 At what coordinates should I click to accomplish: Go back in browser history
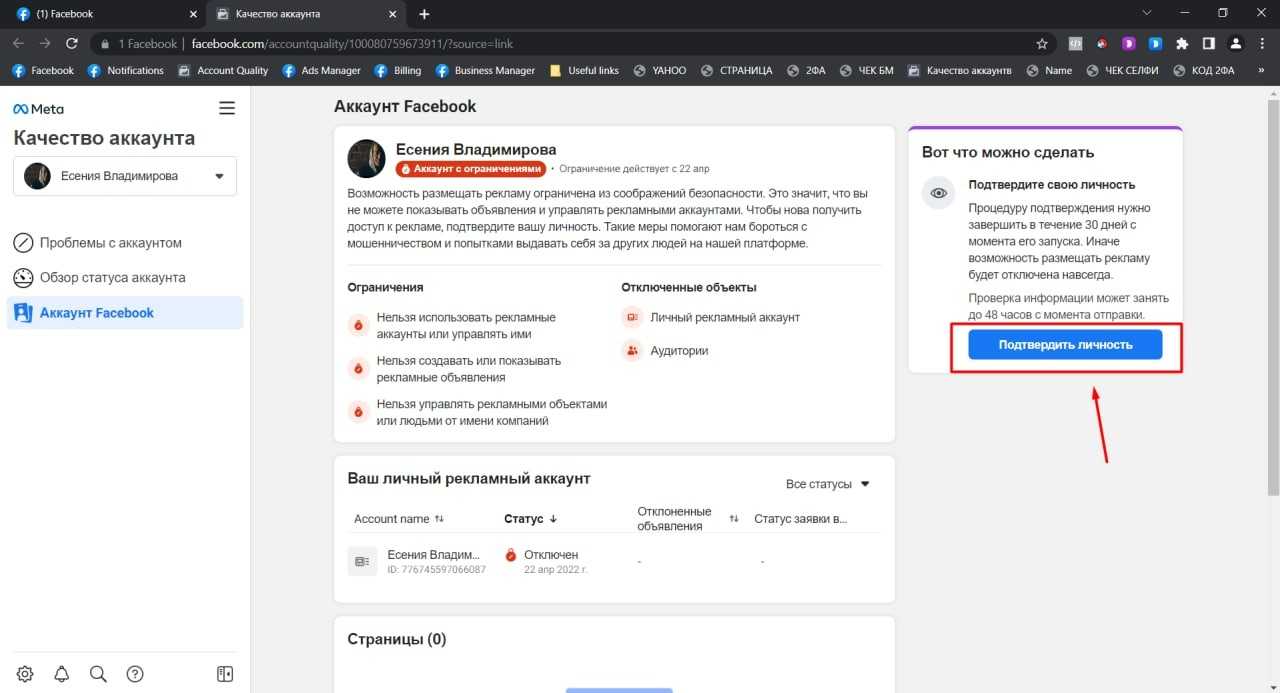(17, 44)
